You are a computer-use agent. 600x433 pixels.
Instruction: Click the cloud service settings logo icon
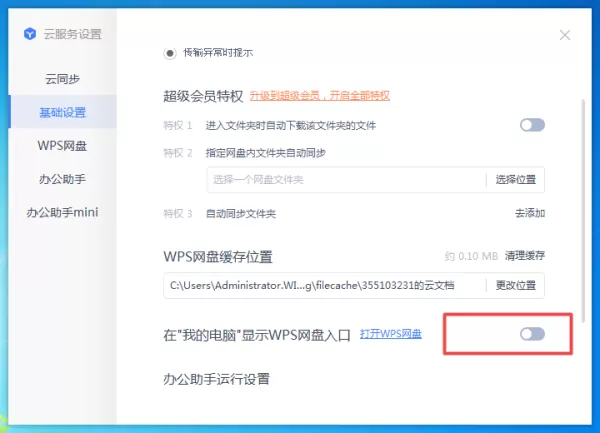[x=30, y=34]
